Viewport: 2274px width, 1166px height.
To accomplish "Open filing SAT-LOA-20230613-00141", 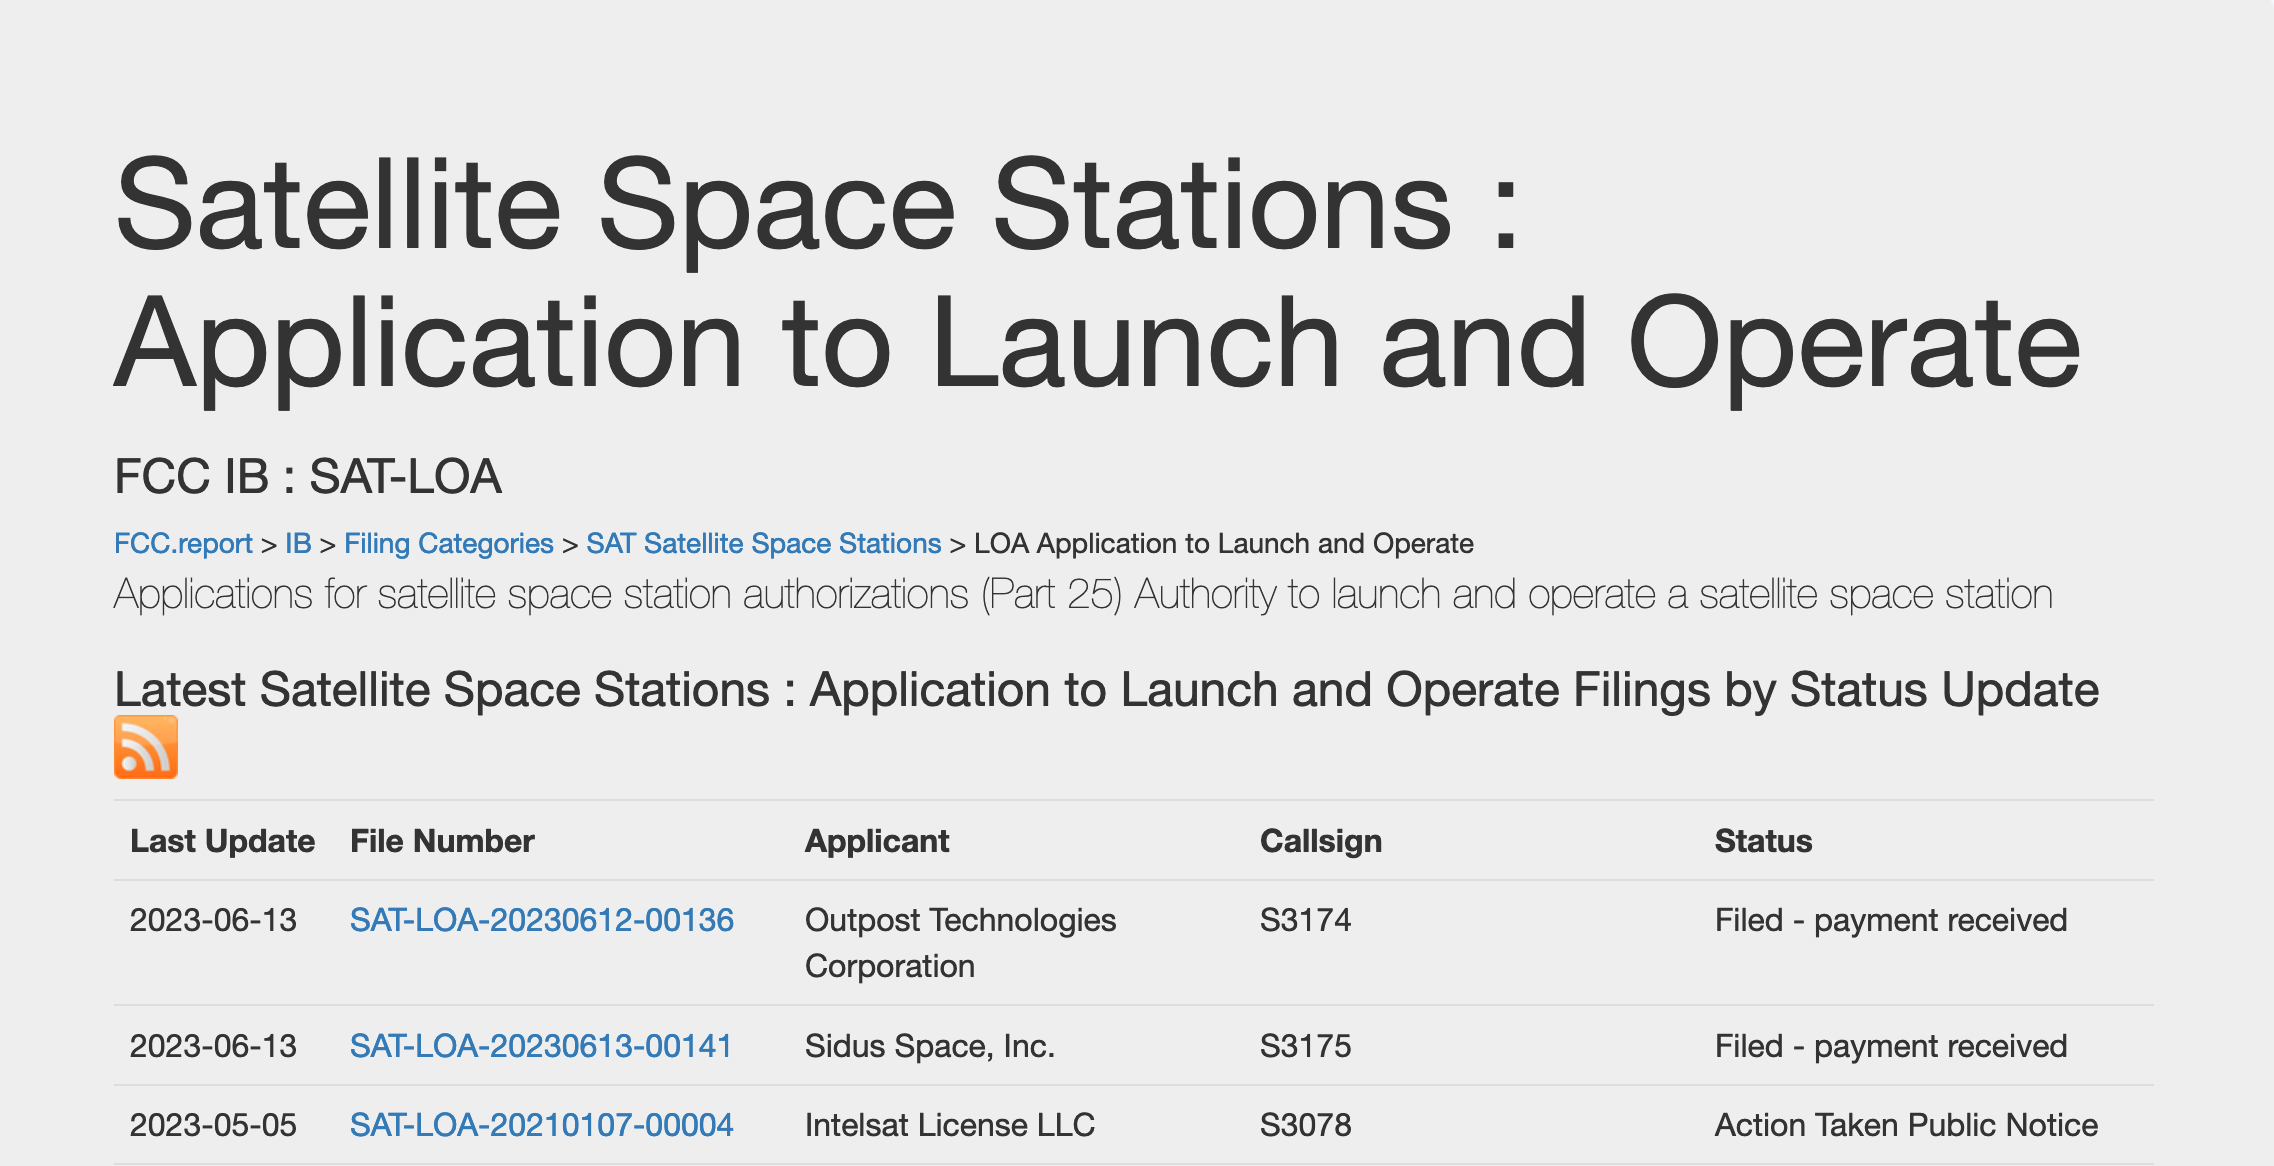I will coord(540,1046).
